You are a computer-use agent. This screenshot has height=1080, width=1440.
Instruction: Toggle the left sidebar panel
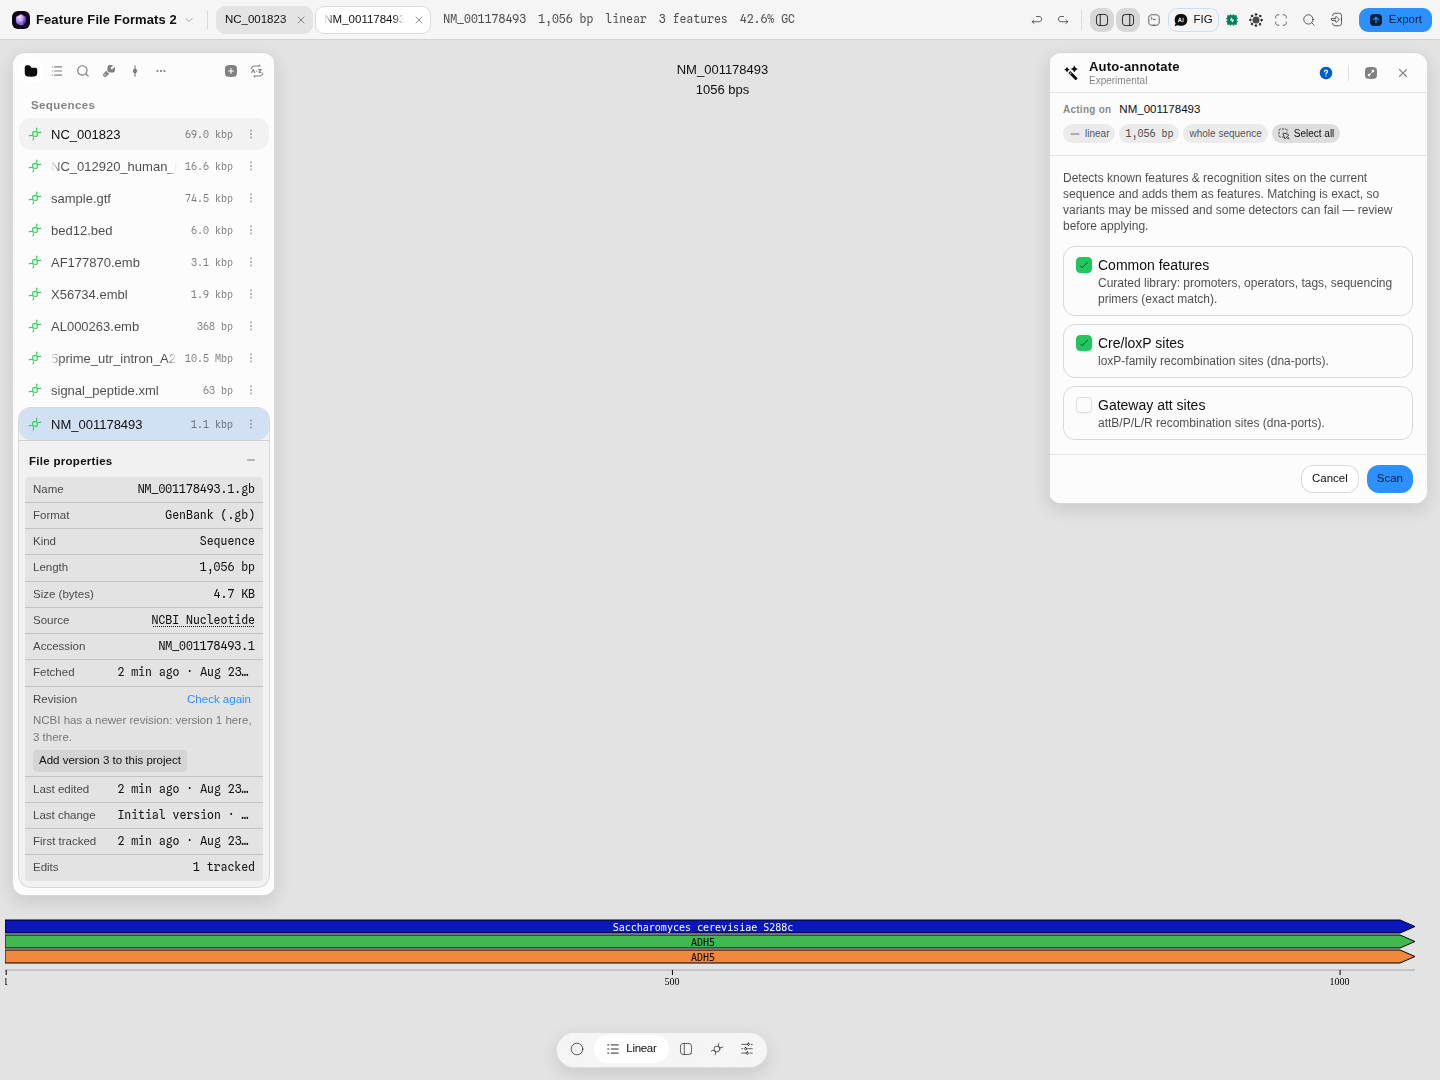pyautogui.click(x=1102, y=20)
